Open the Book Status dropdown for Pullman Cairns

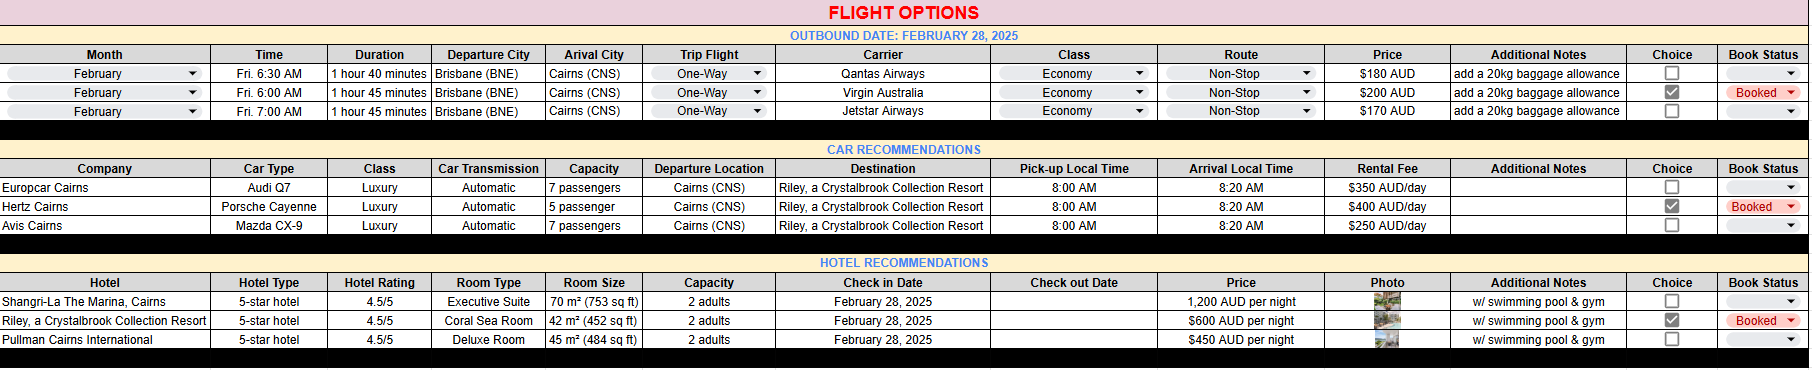point(1762,340)
